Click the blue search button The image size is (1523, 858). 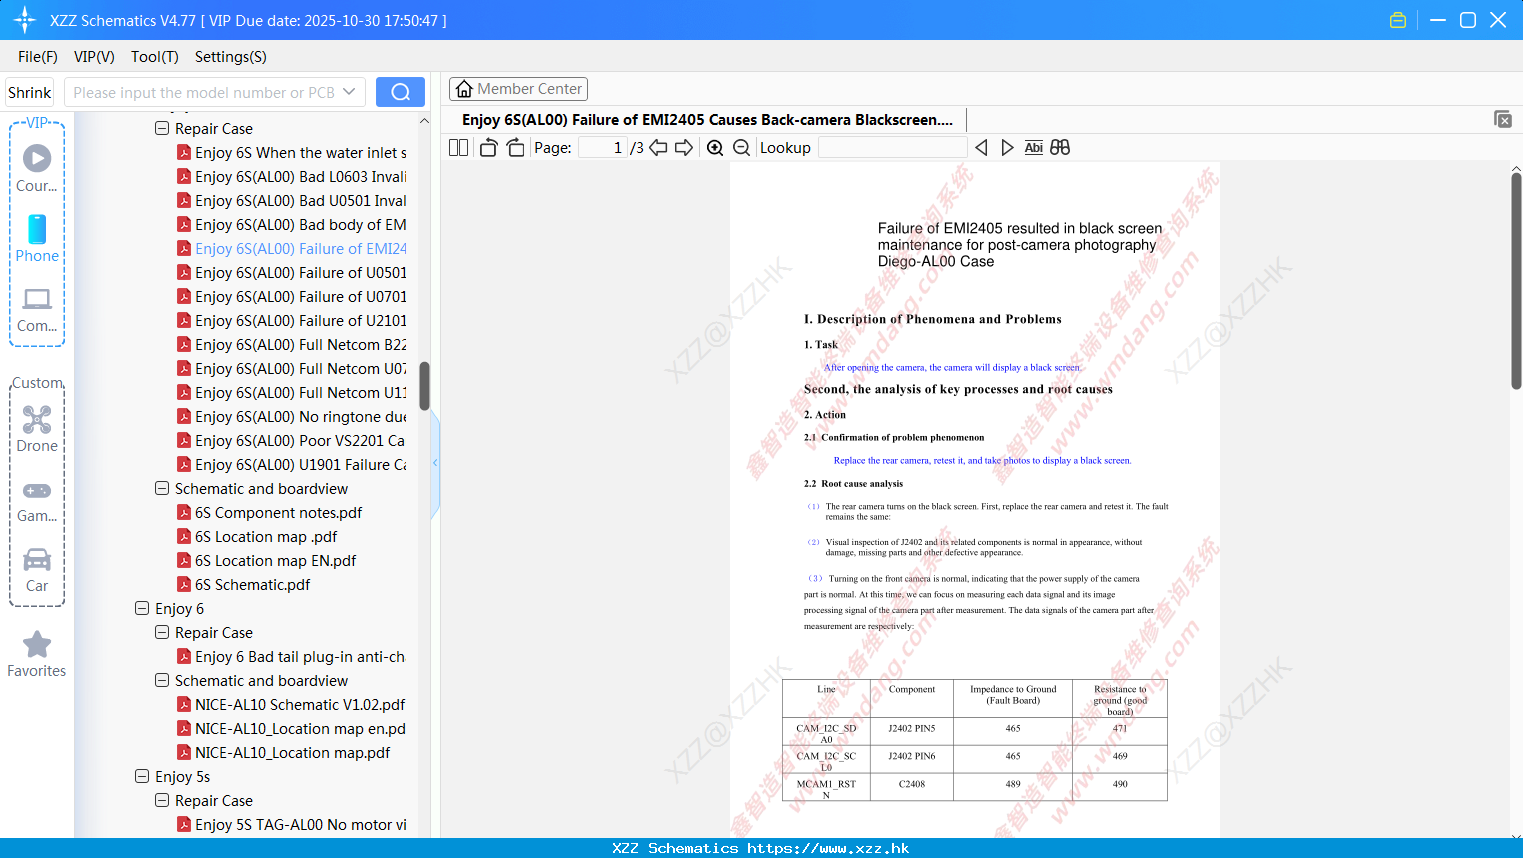coord(400,92)
